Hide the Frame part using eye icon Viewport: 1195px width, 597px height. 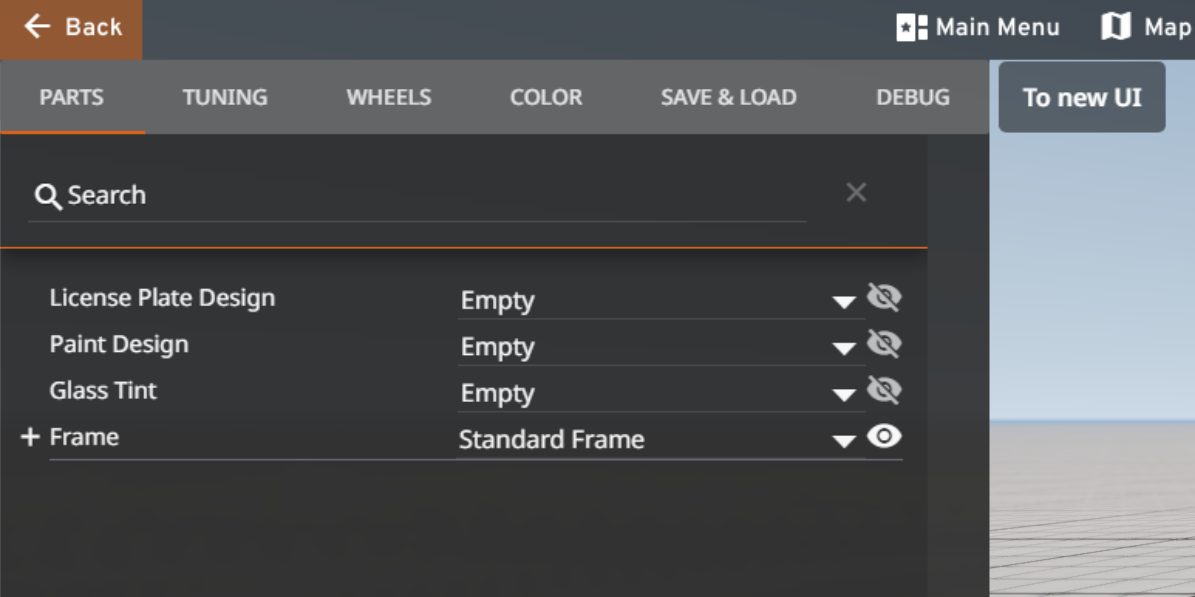[884, 437]
